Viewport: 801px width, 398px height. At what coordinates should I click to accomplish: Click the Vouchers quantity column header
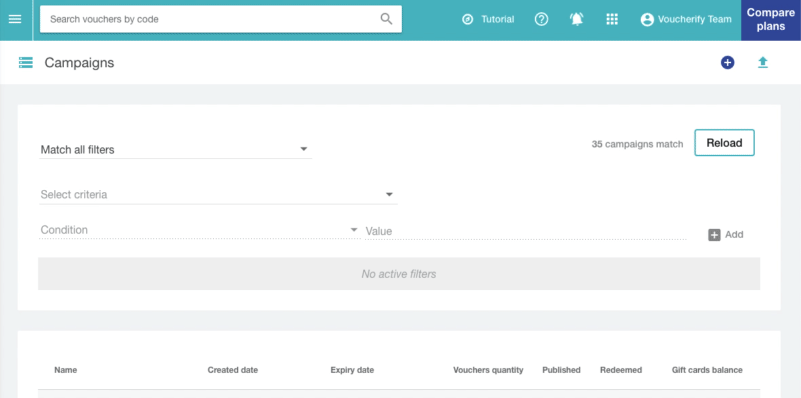(488, 370)
